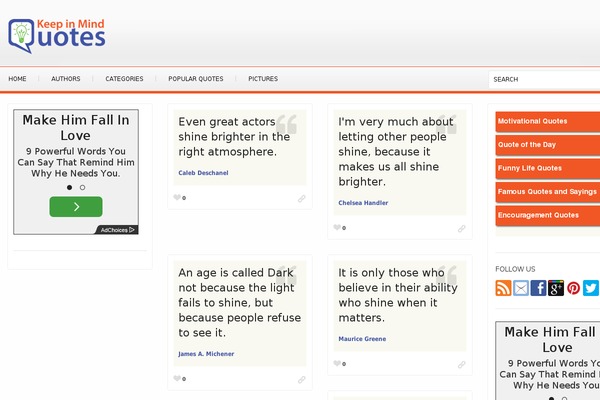Click the Keep in Mind Quotes logo

[x=57, y=36]
